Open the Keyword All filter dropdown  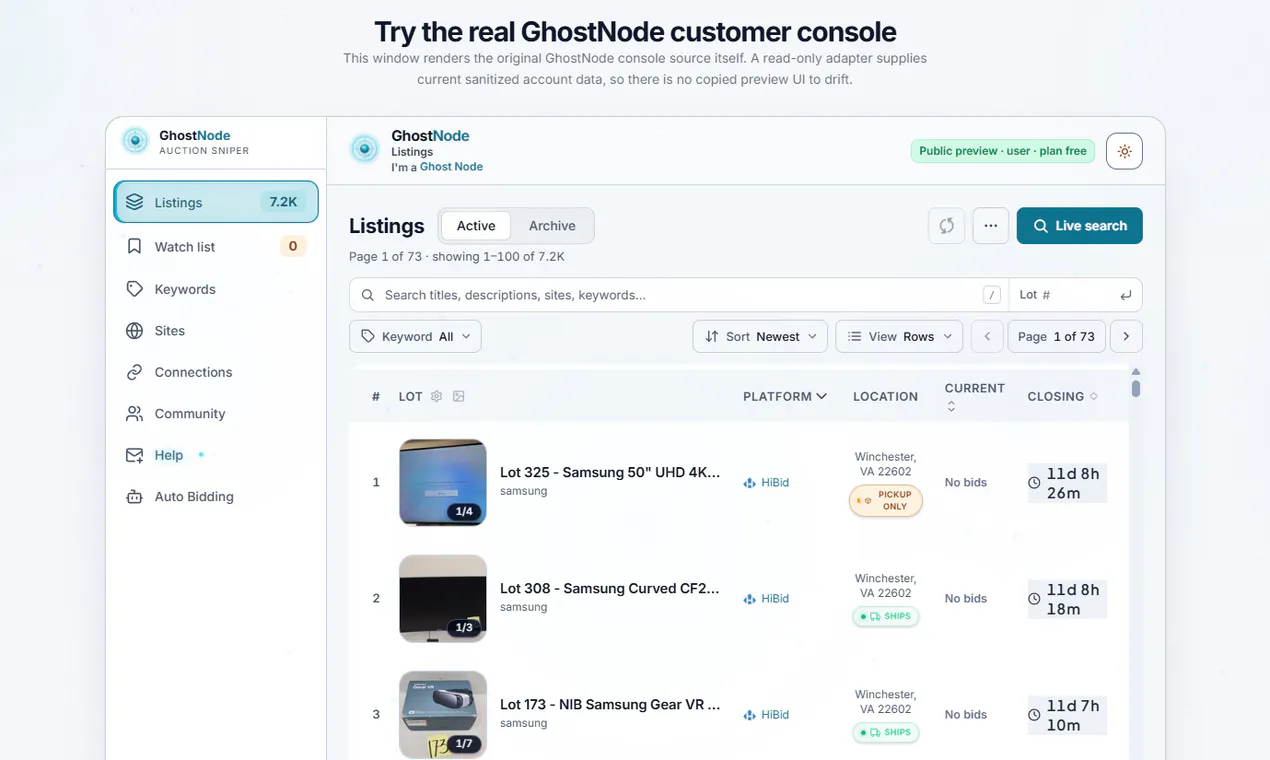point(415,336)
